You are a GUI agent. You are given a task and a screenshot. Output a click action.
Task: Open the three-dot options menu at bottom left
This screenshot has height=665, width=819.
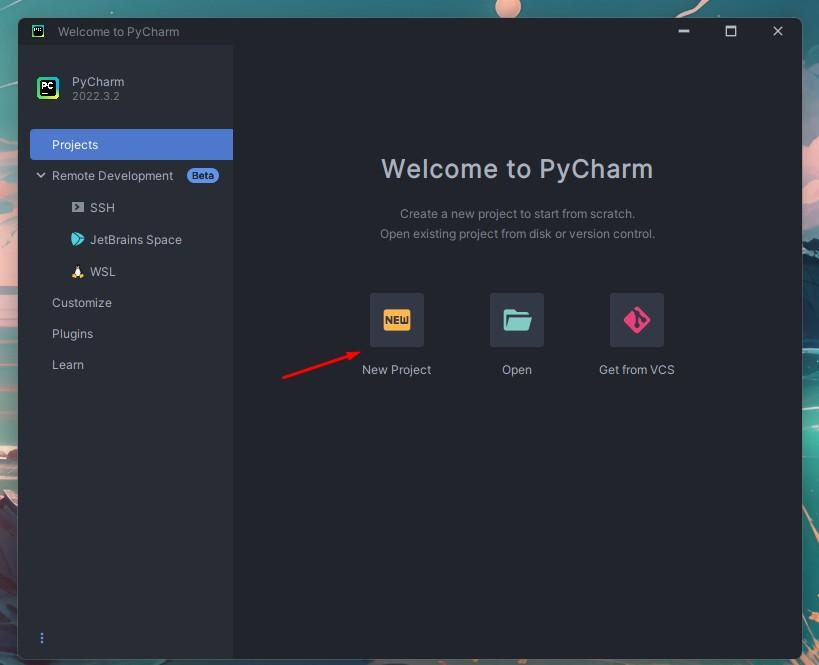[42, 638]
